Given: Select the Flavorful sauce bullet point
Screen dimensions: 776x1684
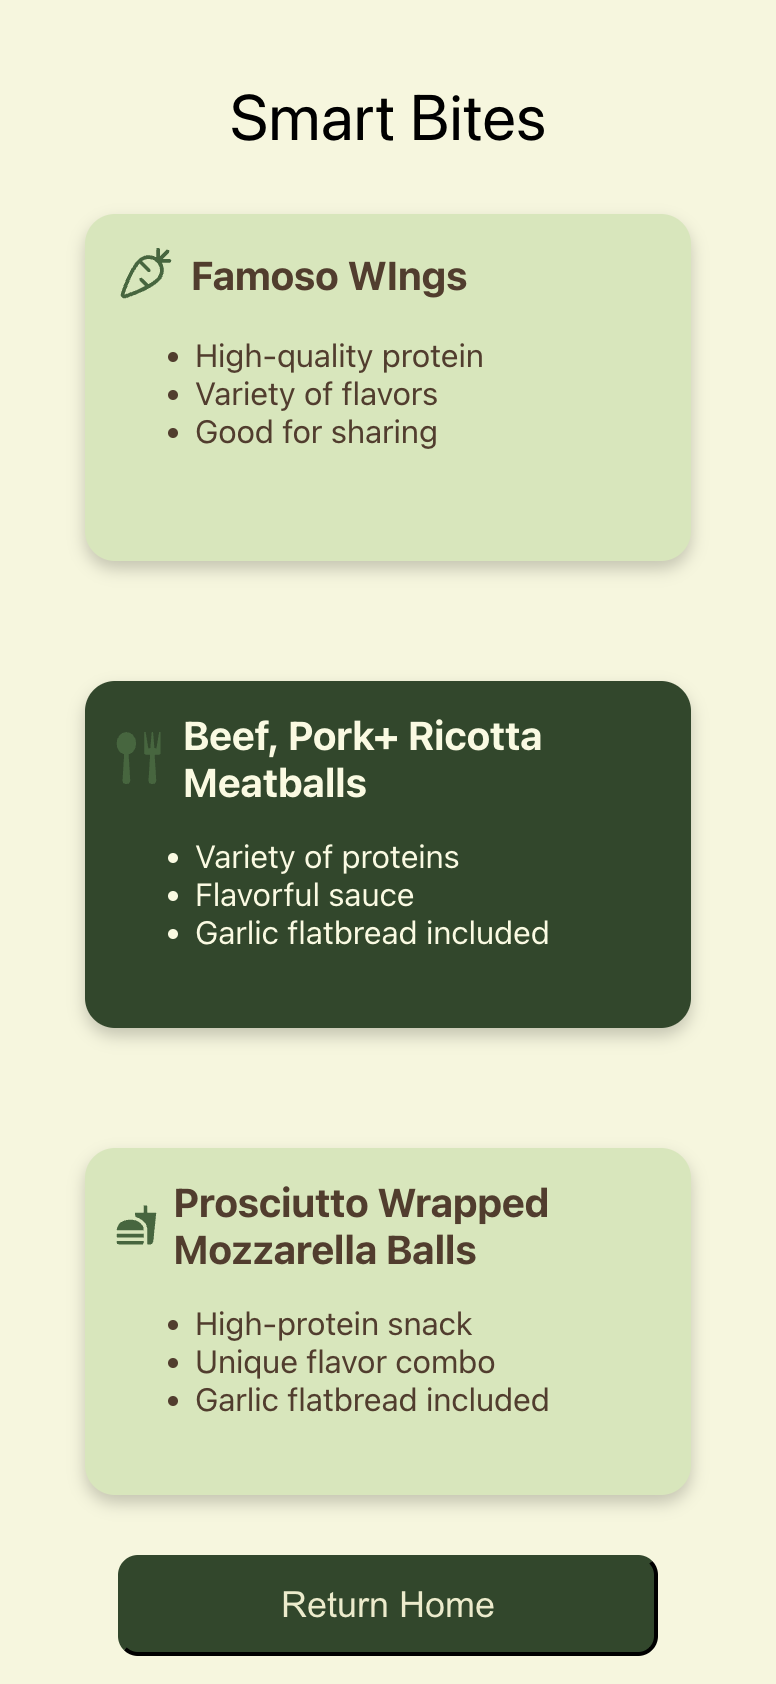Looking at the screenshot, I should [304, 895].
